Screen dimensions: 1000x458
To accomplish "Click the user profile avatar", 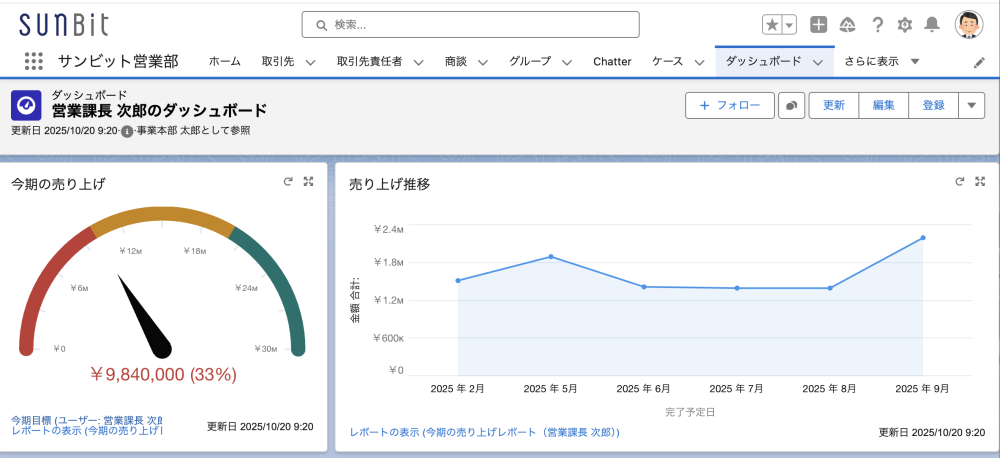I will click(969, 25).
